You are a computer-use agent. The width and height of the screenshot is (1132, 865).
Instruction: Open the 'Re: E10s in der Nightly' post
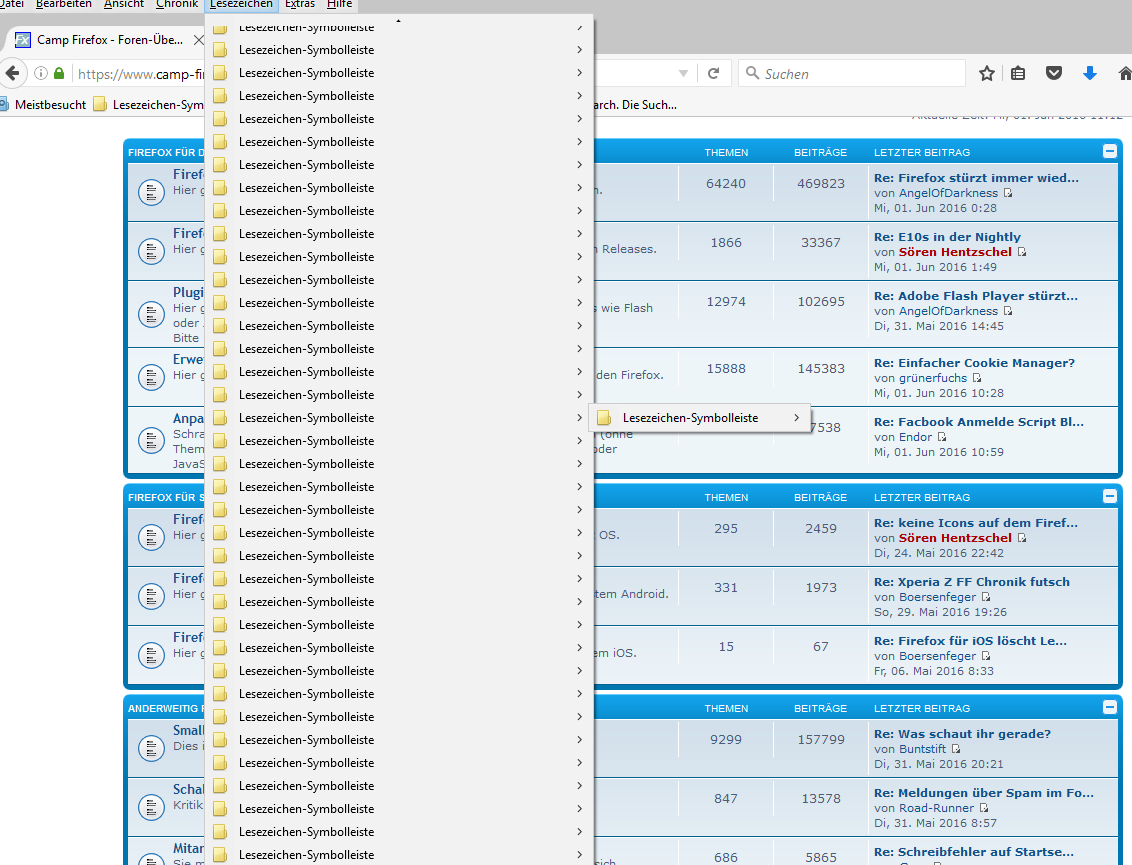pos(947,237)
